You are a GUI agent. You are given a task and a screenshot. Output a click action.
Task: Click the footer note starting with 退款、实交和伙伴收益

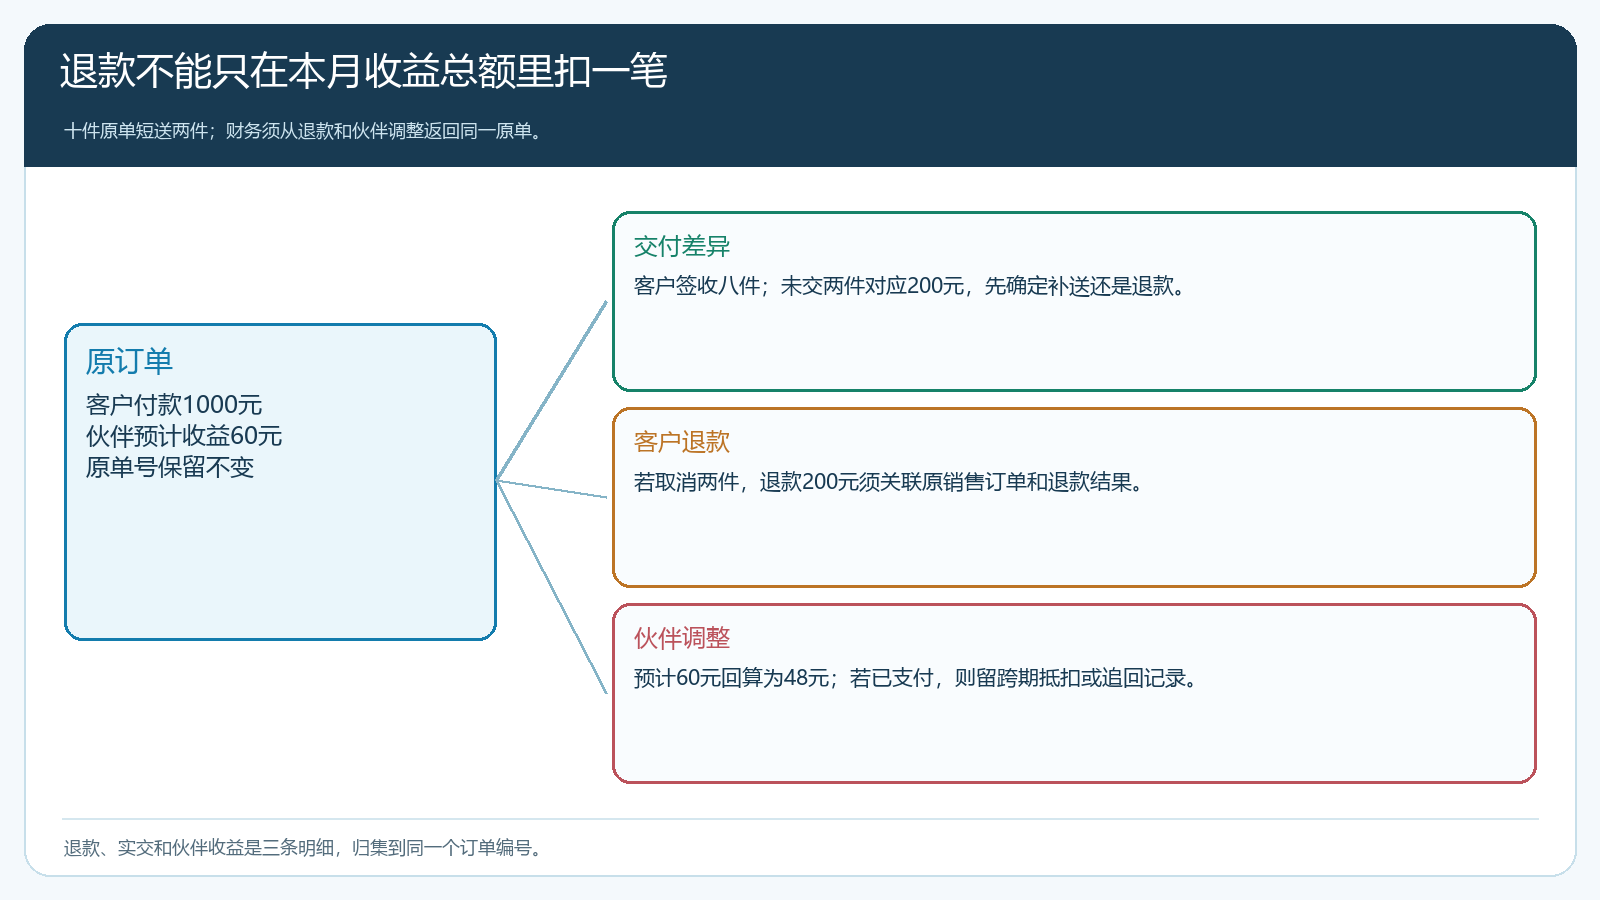(x=306, y=848)
